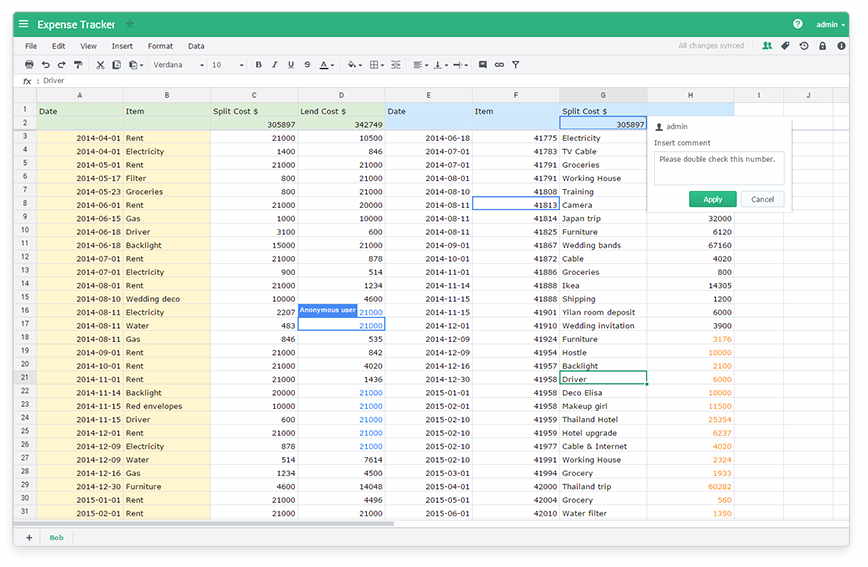The width and height of the screenshot is (868, 567).
Task: Click the Apply comment button
Action: pos(712,199)
